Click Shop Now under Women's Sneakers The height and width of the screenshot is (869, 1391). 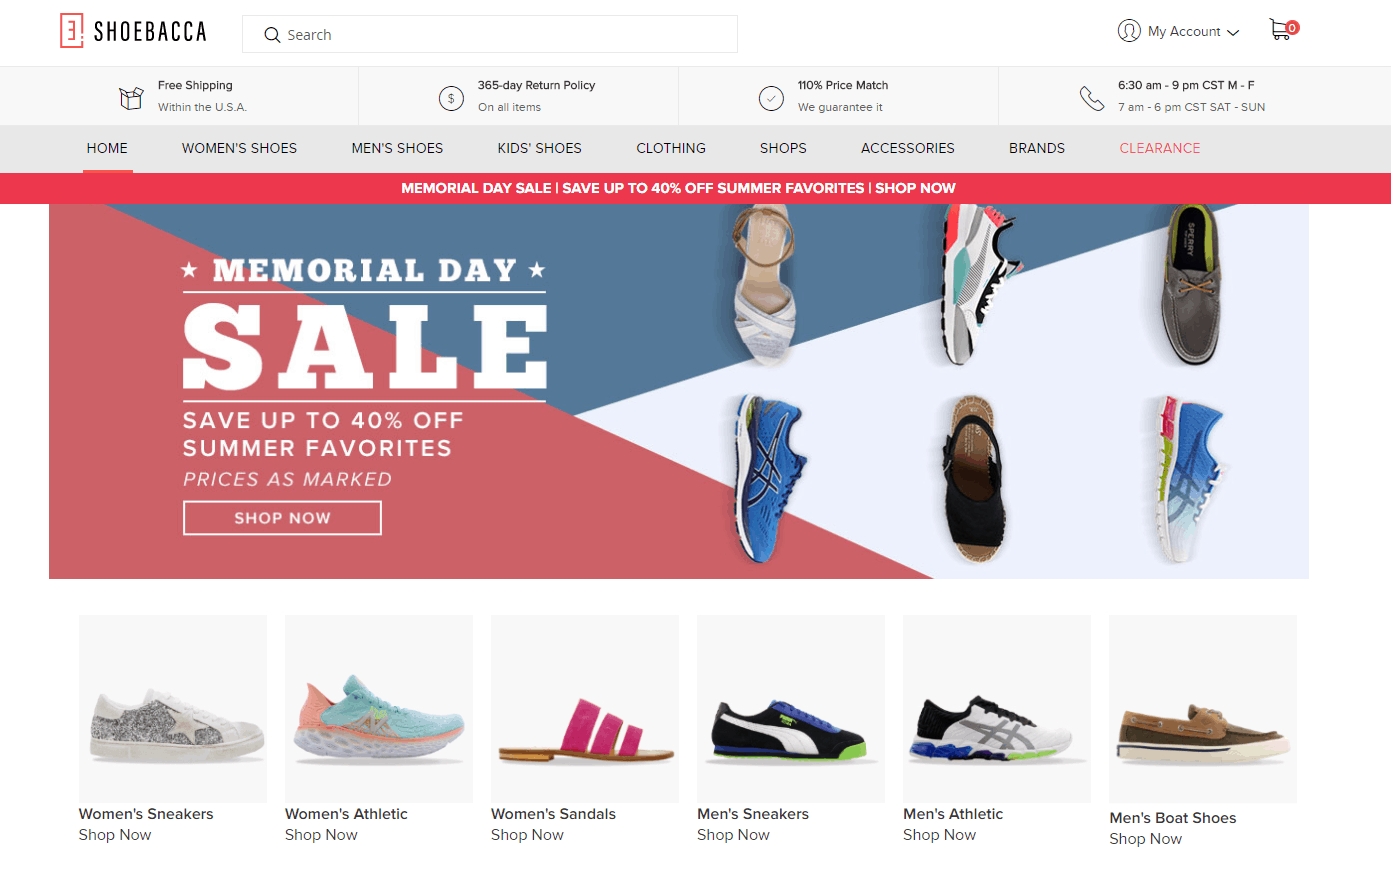point(115,835)
